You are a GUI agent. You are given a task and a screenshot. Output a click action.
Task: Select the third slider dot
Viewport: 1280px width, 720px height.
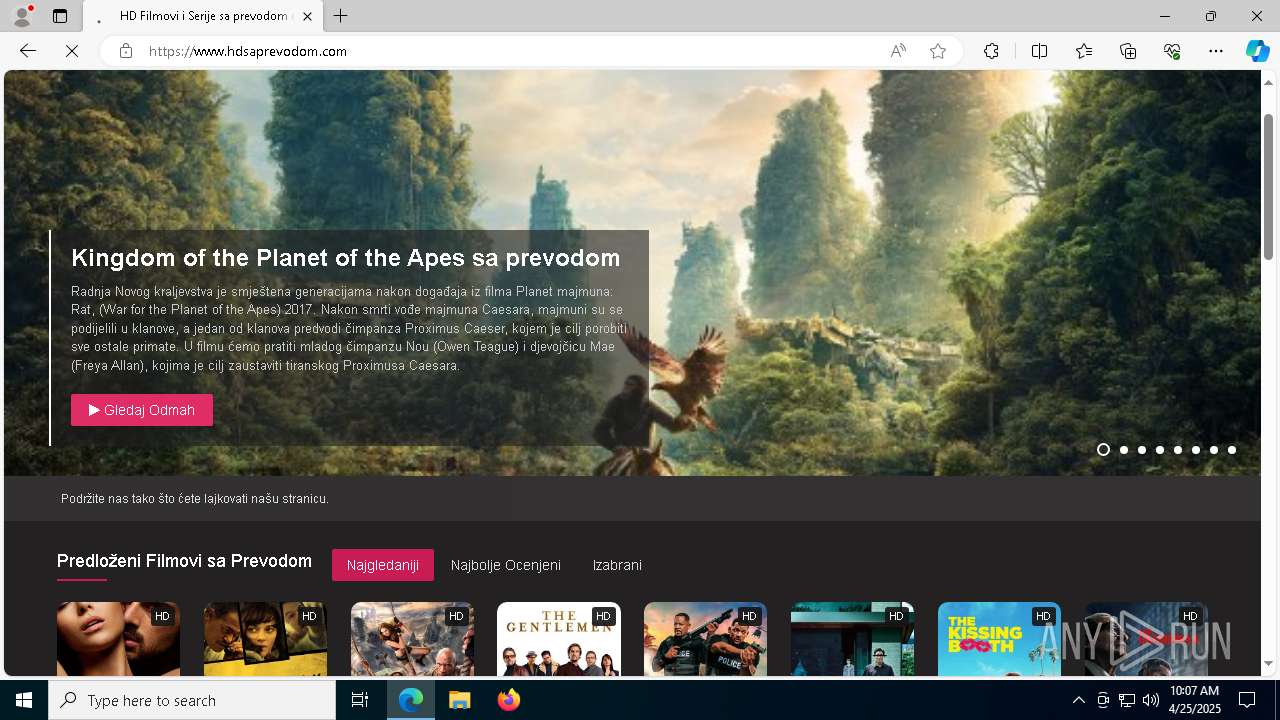1142,450
